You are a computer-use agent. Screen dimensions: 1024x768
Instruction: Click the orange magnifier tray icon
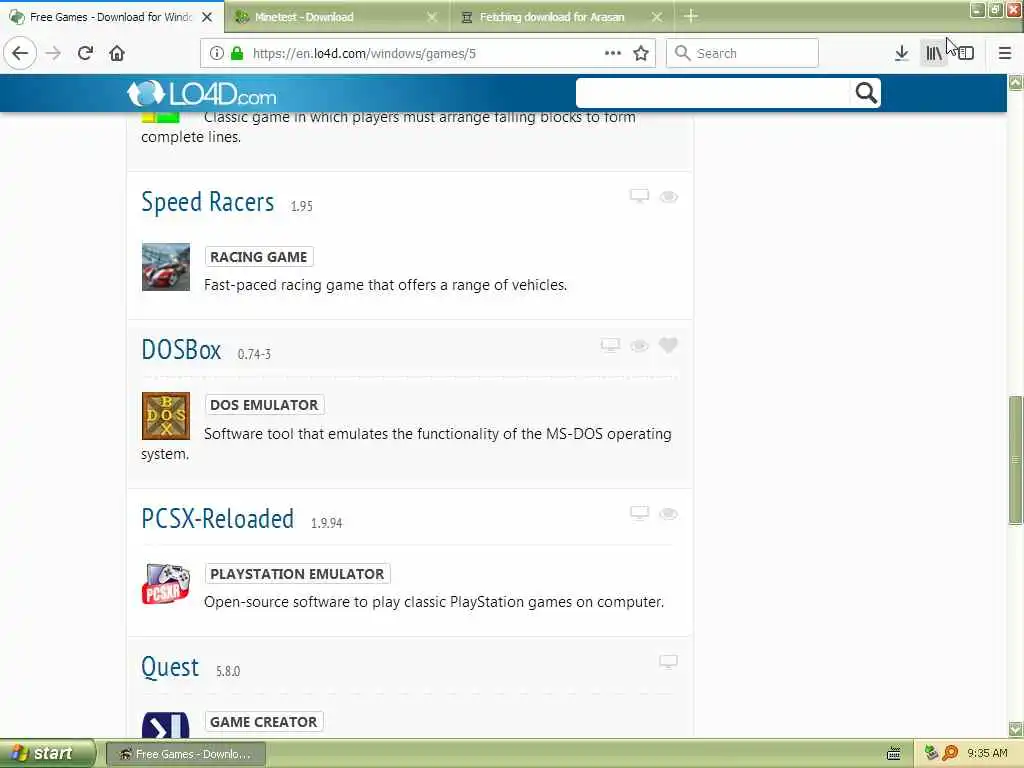pos(950,753)
